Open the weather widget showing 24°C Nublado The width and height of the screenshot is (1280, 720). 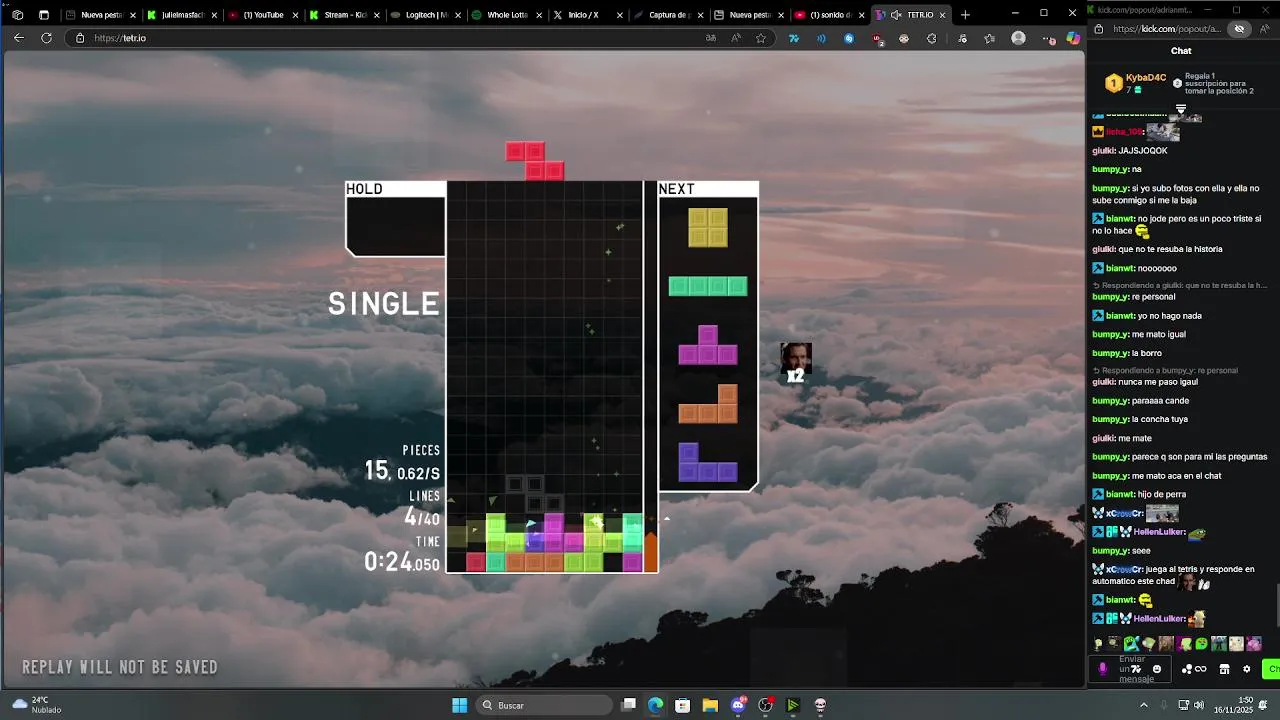coord(38,705)
